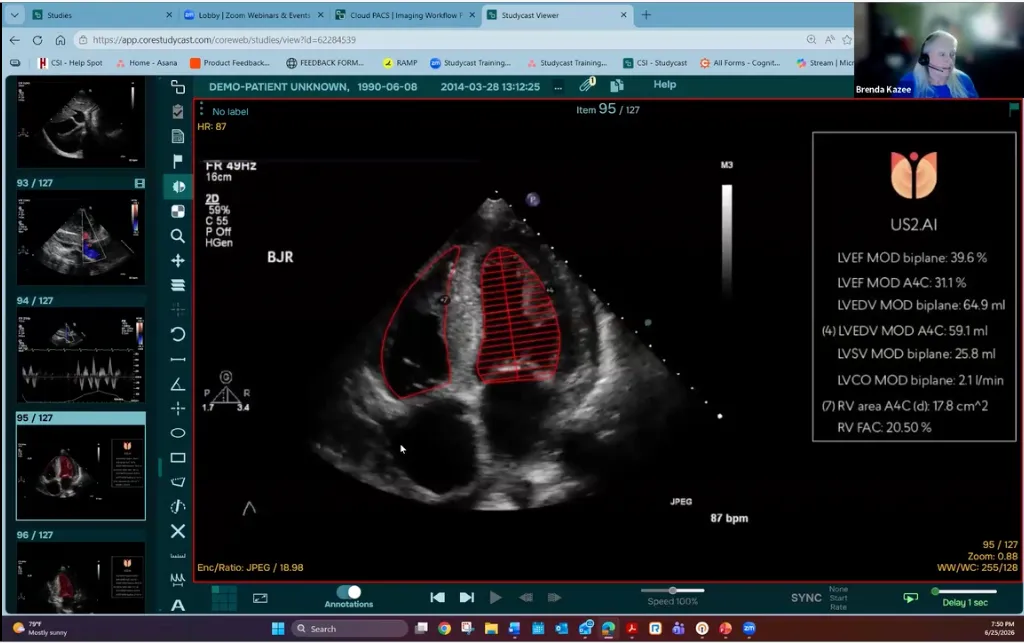Viewport: 1024px width, 643px height.
Task: Skip to next image
Action: [x=466, y=597]
